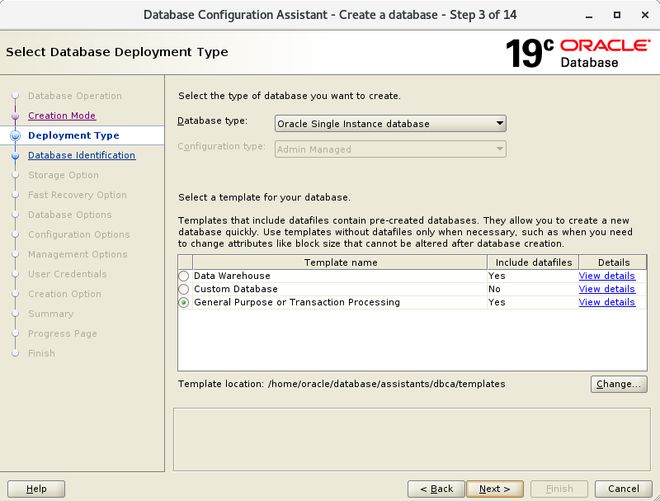The image size is (660, 501).
Task: Click the Fast Recovery Option step label
Action: (77, 195)
